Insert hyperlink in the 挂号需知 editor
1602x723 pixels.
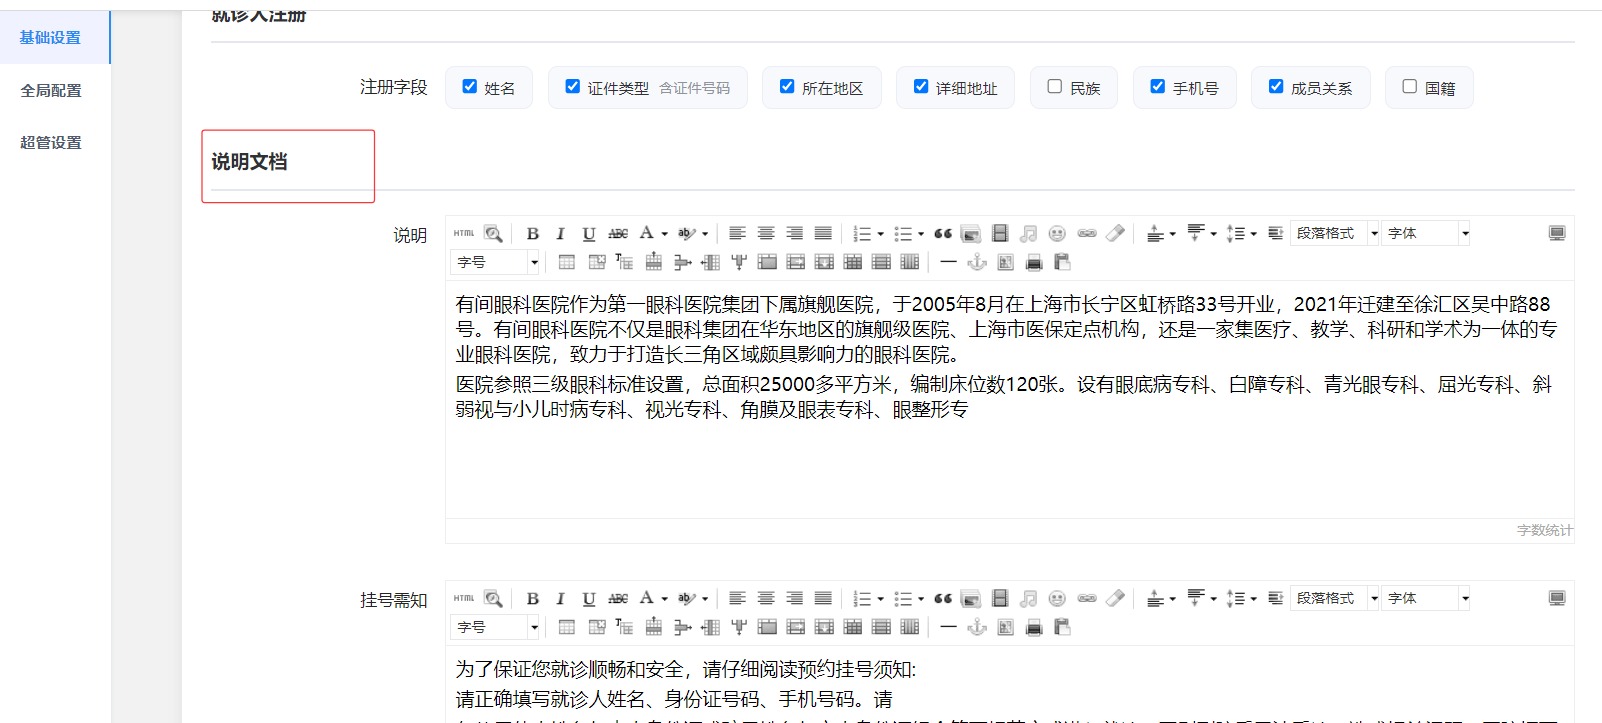(x=1087, y=598)
